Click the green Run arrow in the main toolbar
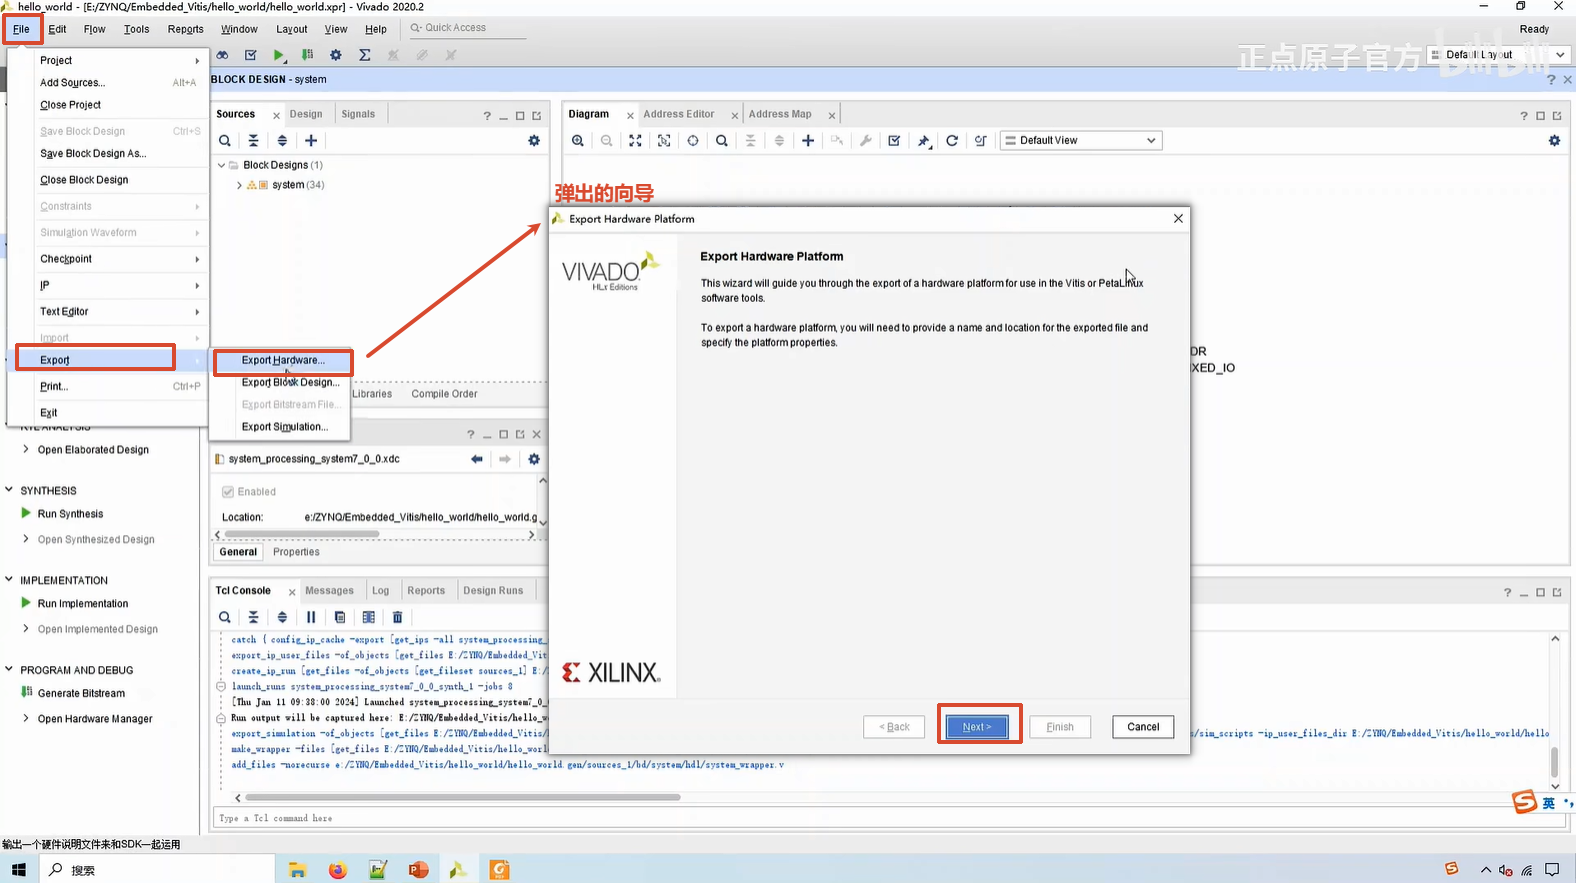 point(279,55)
